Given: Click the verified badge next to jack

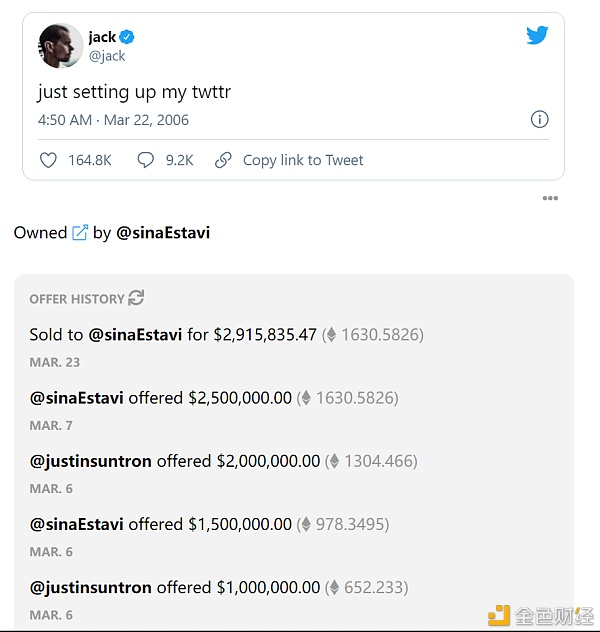Looking at the screenshot, I should (127, 37).
